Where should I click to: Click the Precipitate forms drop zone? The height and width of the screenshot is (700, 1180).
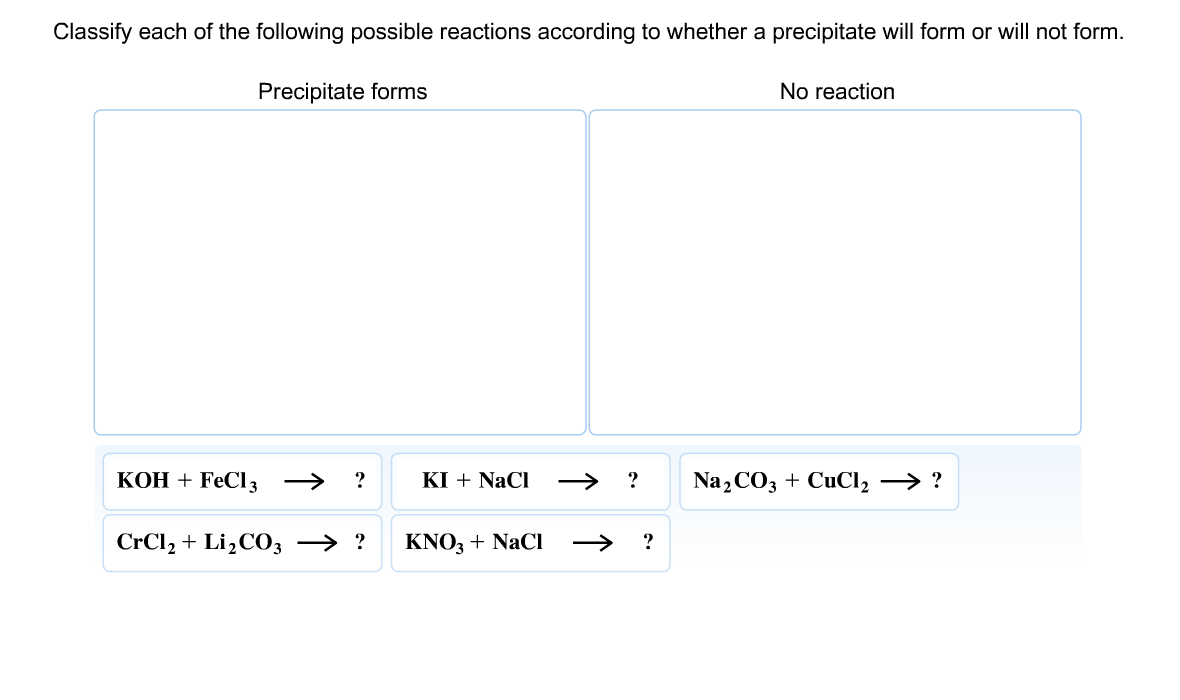340,272
